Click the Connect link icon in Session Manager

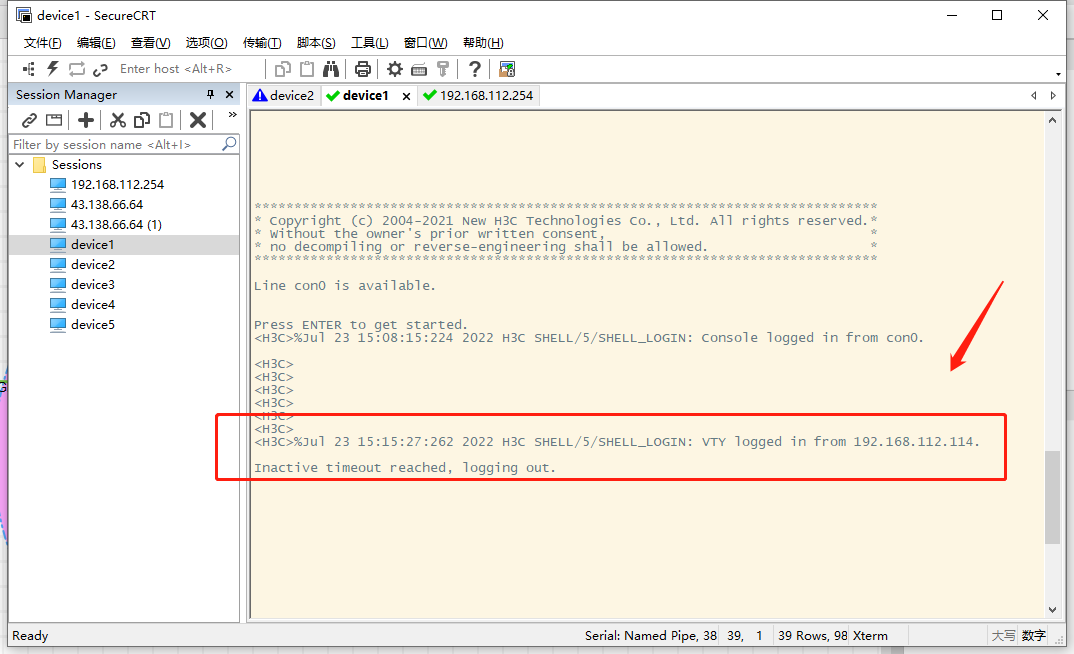(29, 121)
